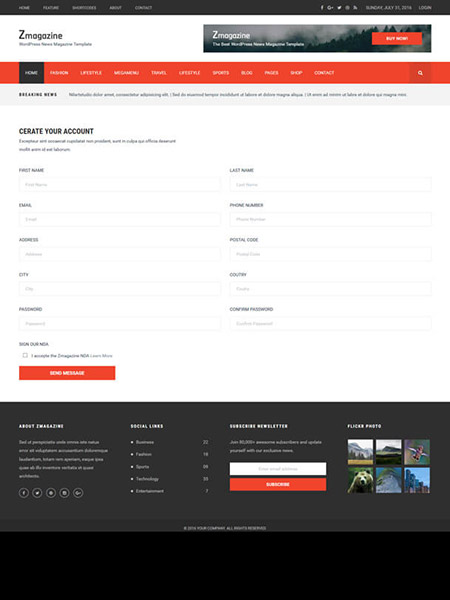
Task: Click the RSS feed icon in the top bar
Action: click(x=355, y=8)
